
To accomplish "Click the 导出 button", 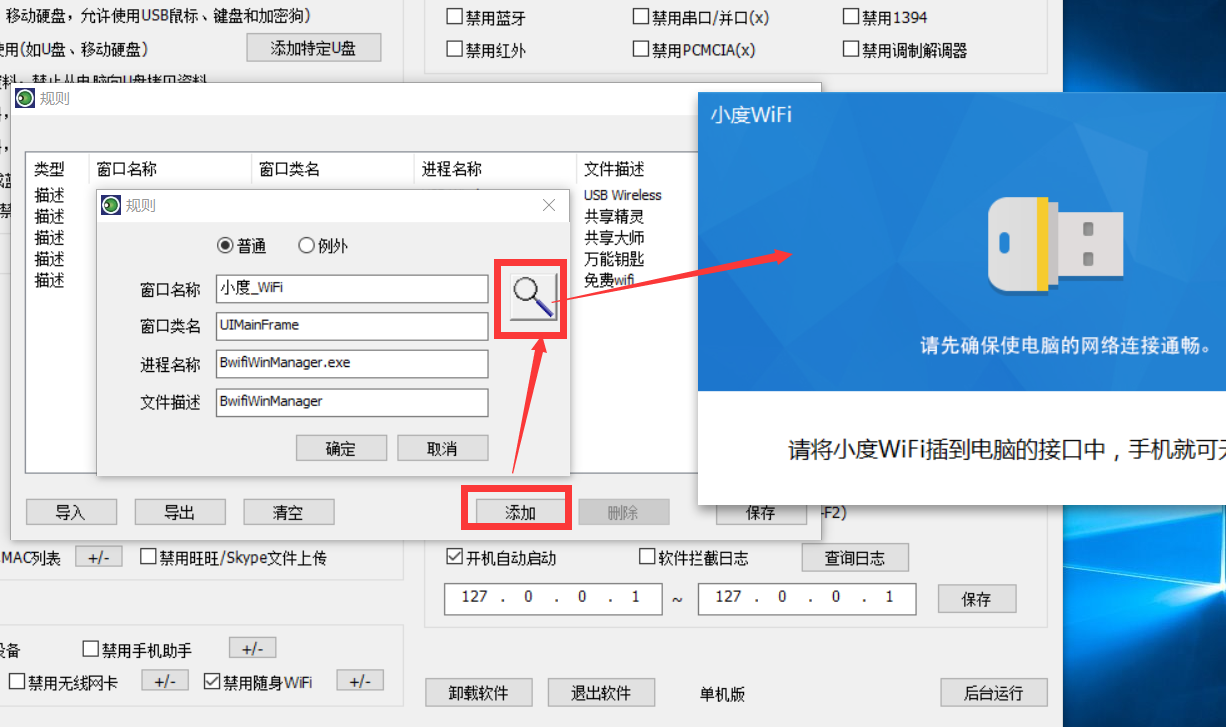I will point(179,512).
